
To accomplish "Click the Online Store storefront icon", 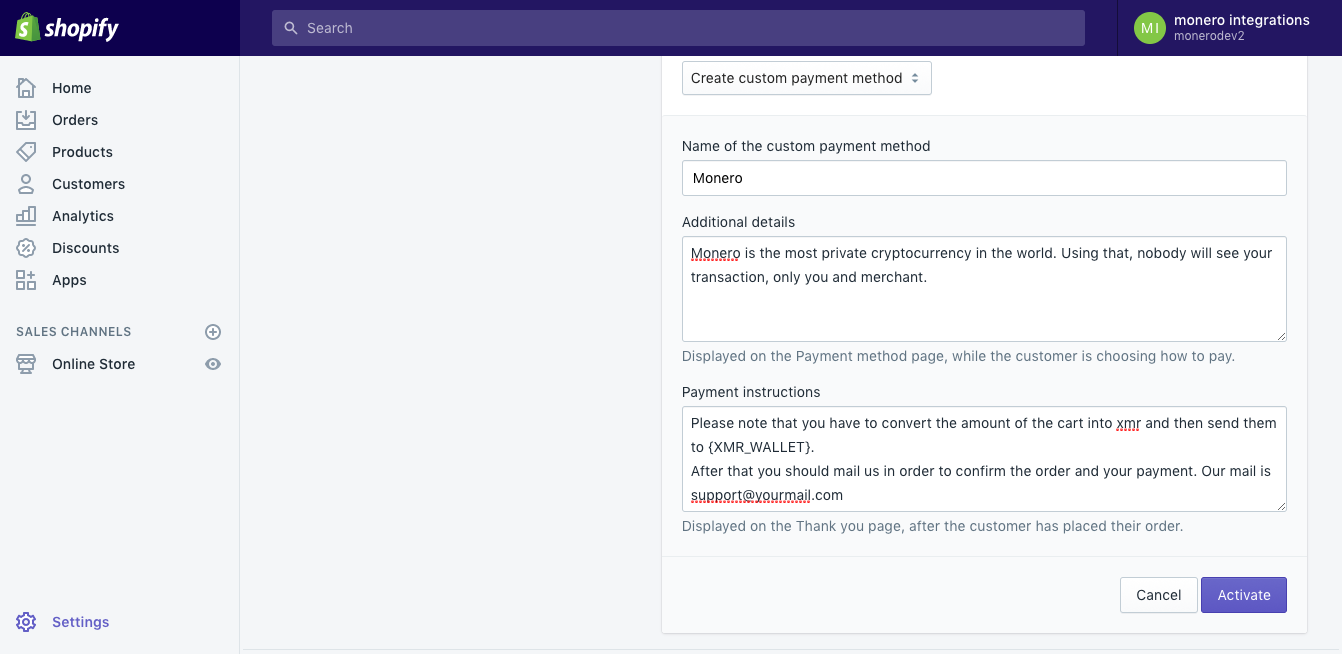I will (26, 364).
